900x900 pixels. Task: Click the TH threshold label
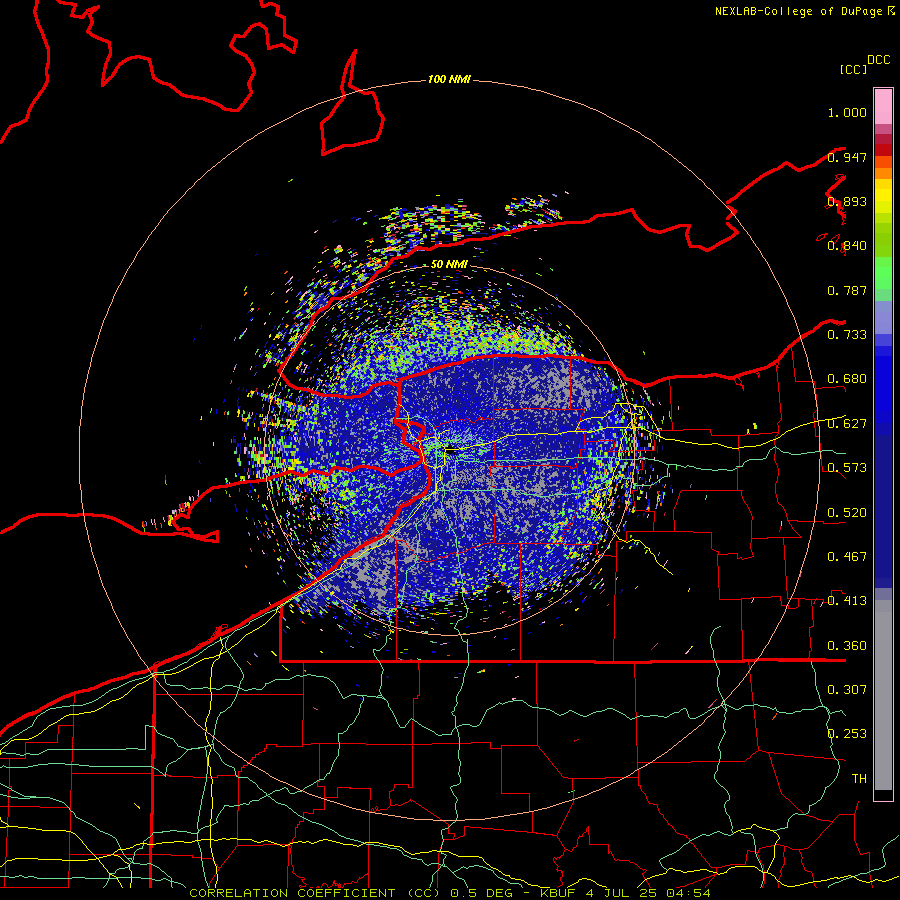tap(859, 779)
